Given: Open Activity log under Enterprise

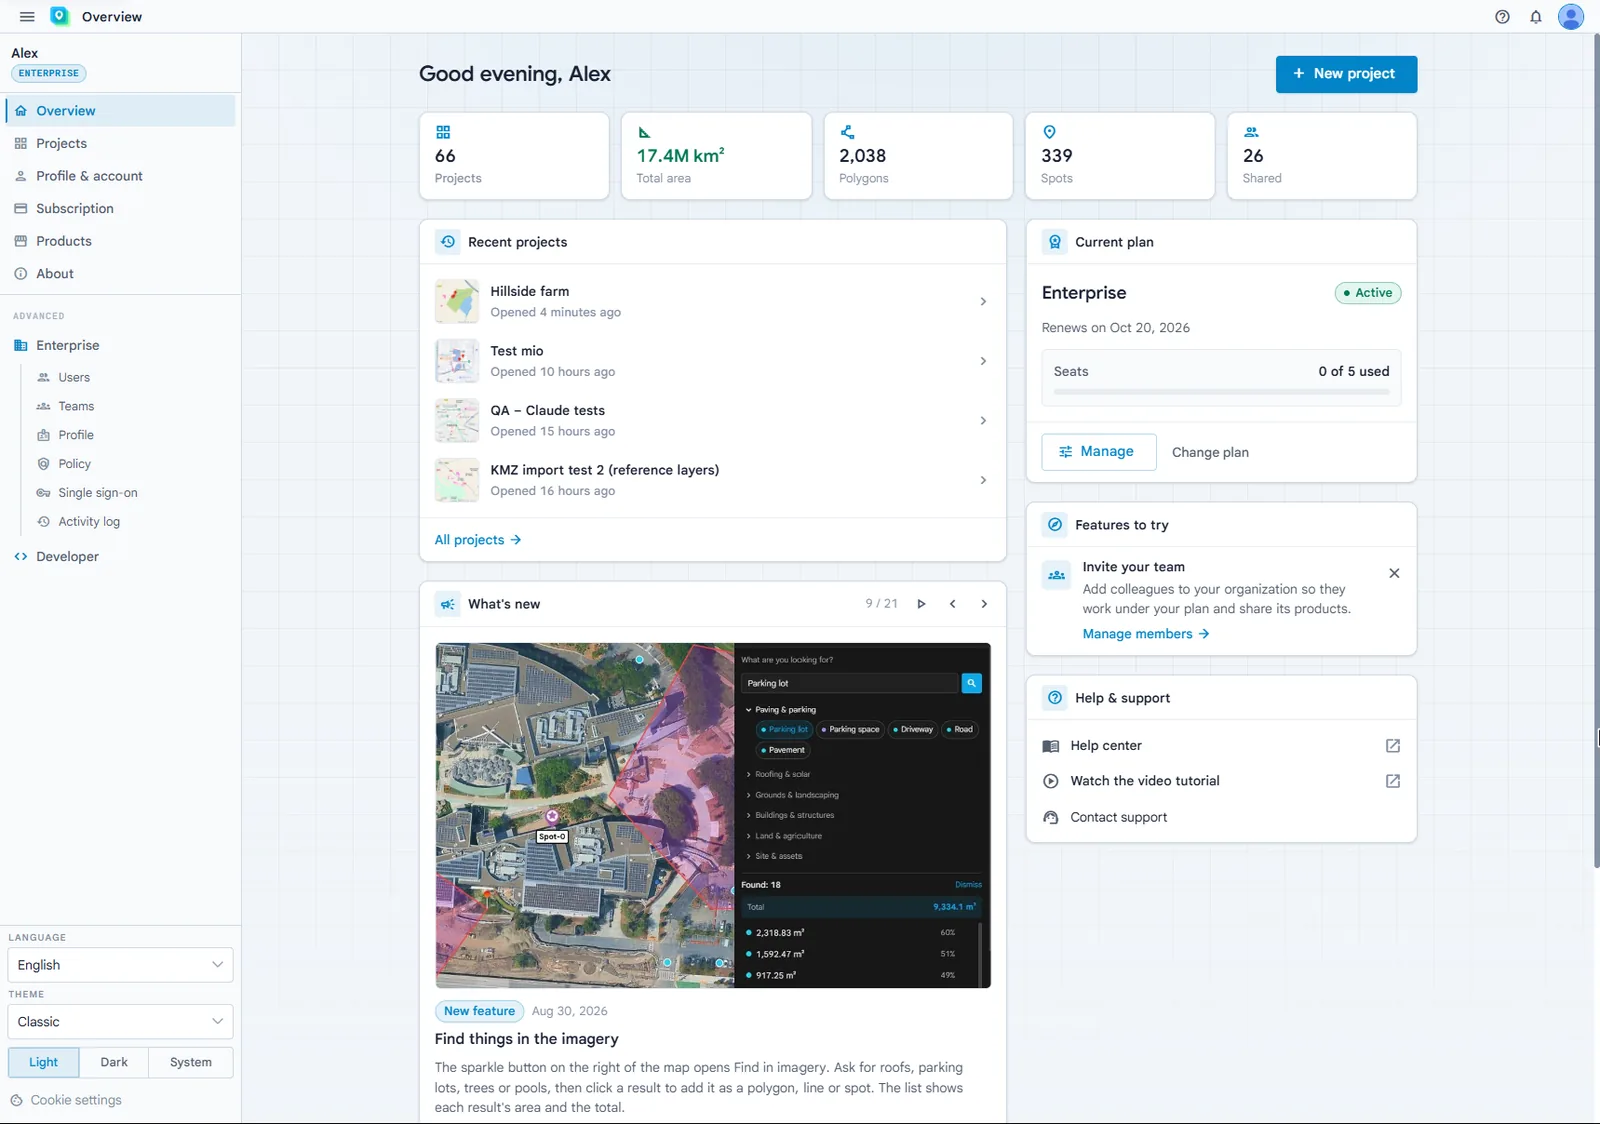Looking at the screenshot, I should point(89,522).
